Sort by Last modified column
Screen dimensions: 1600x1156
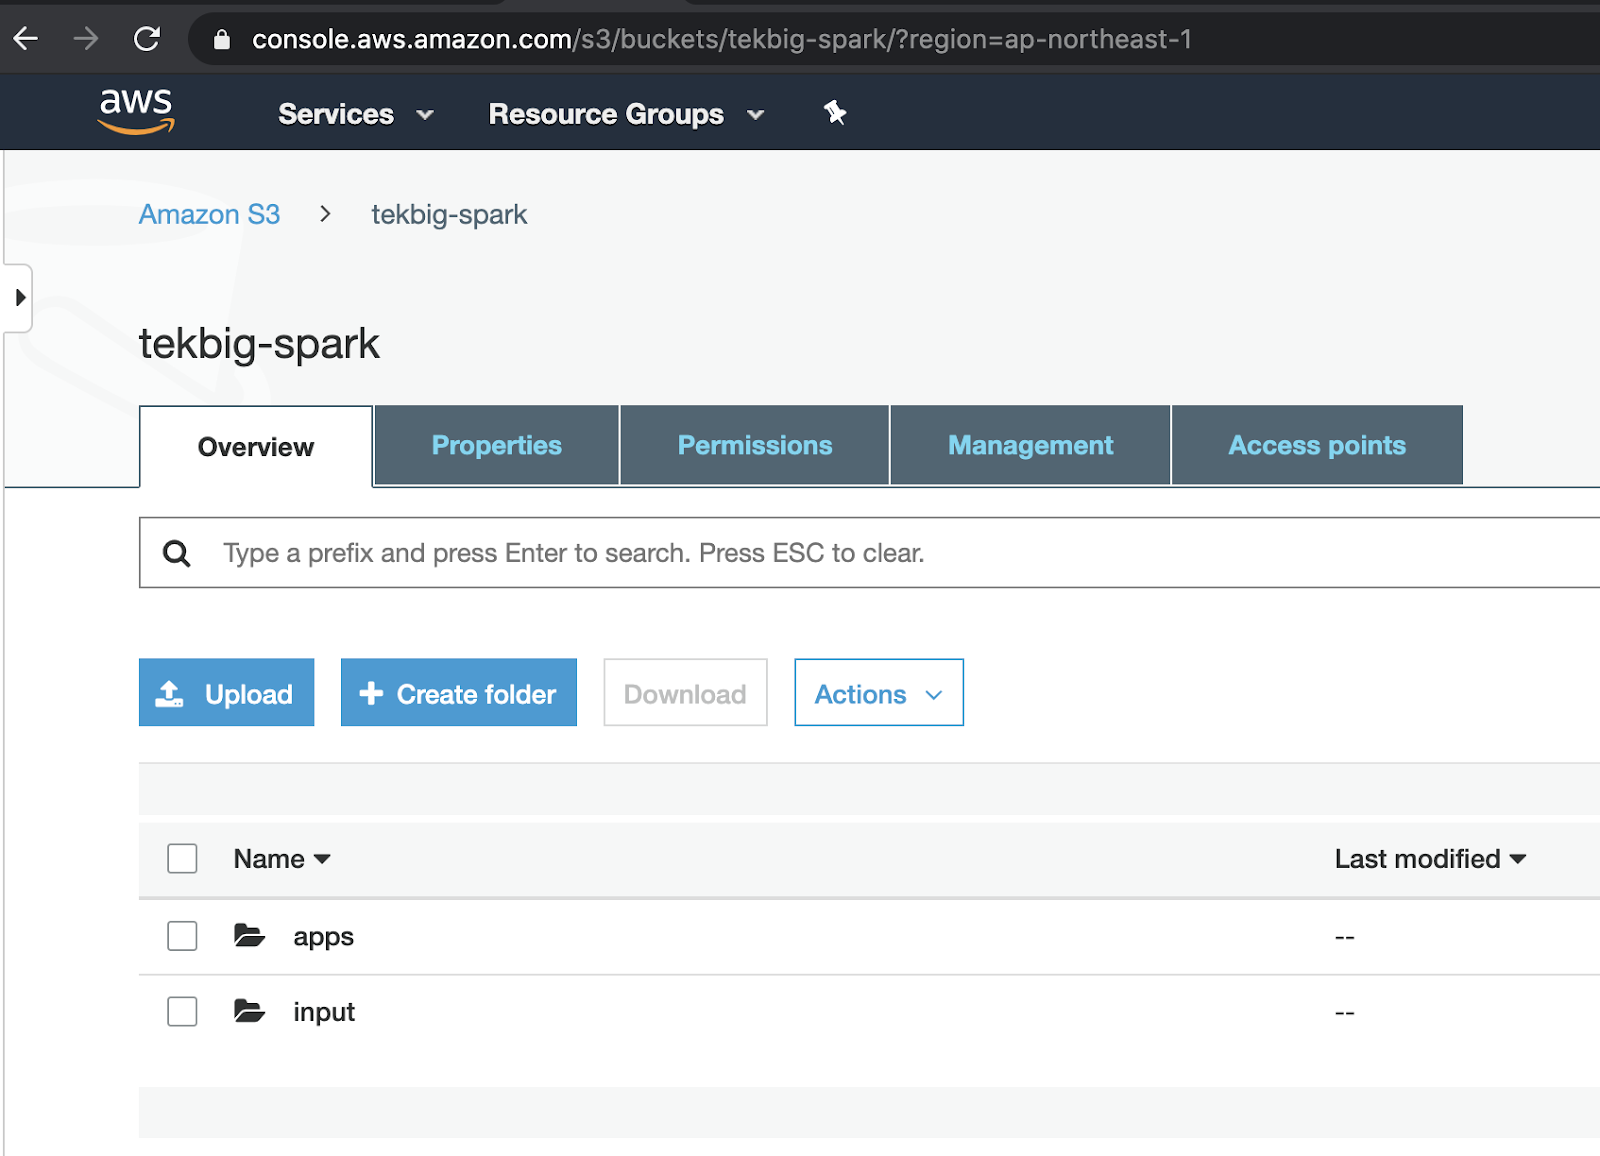point(1430,859)
